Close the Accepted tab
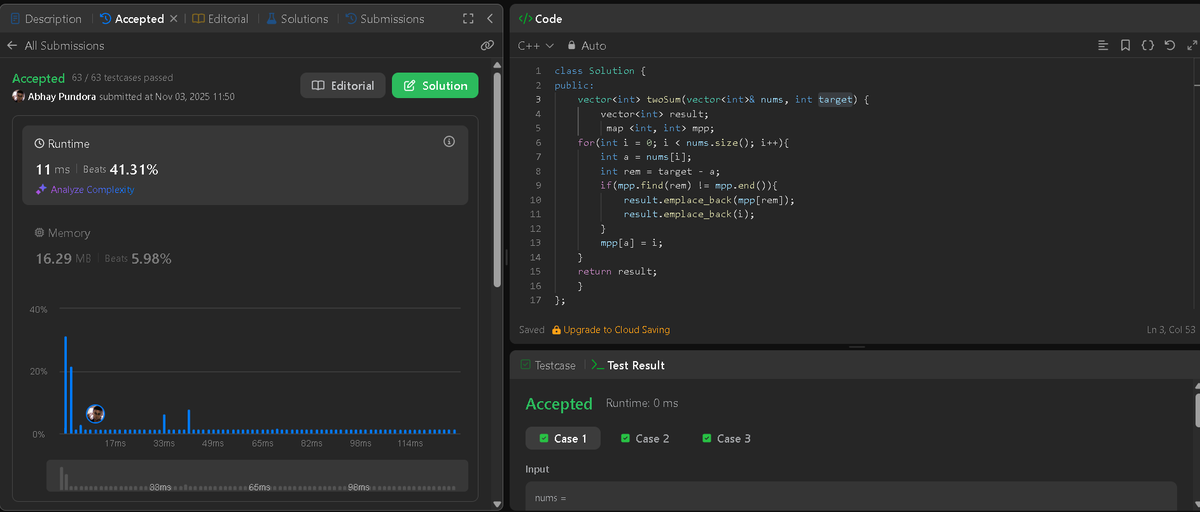 point(174,19)
